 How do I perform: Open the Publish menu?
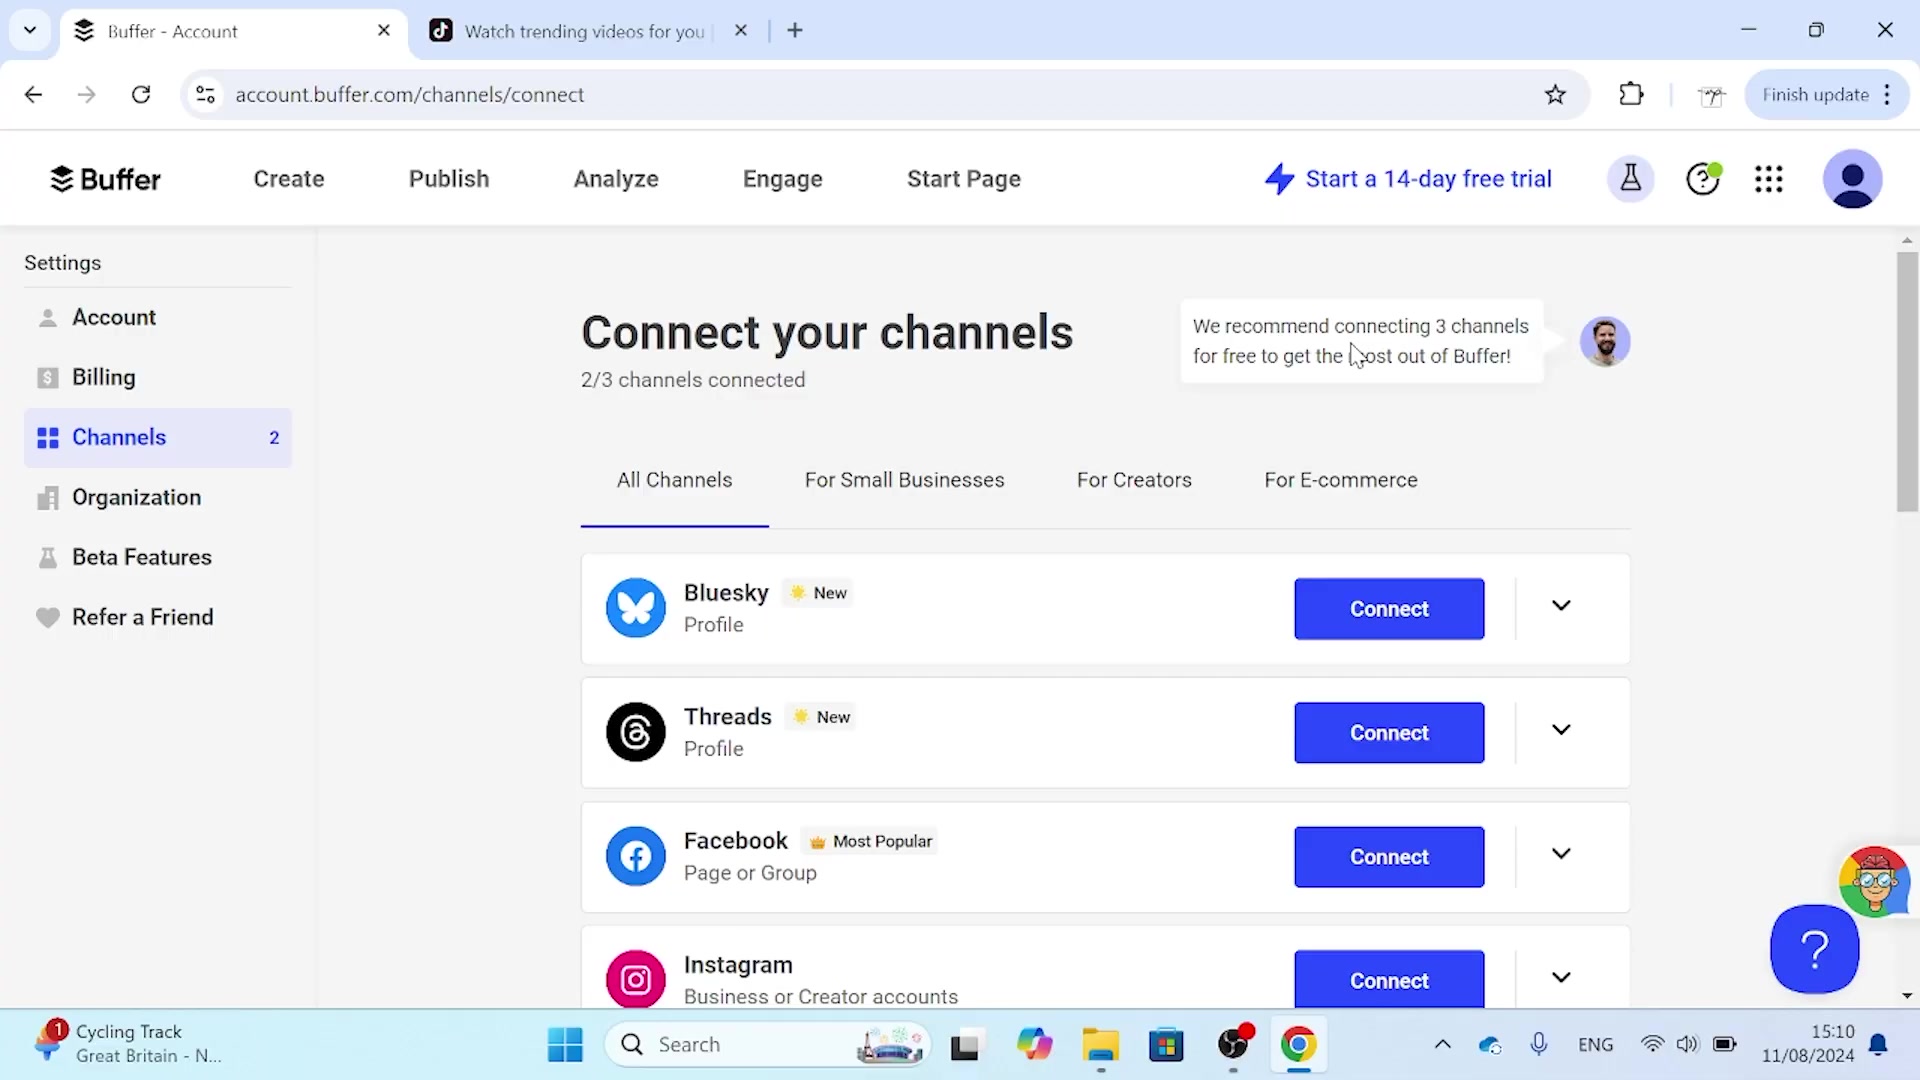coord(449,179)
